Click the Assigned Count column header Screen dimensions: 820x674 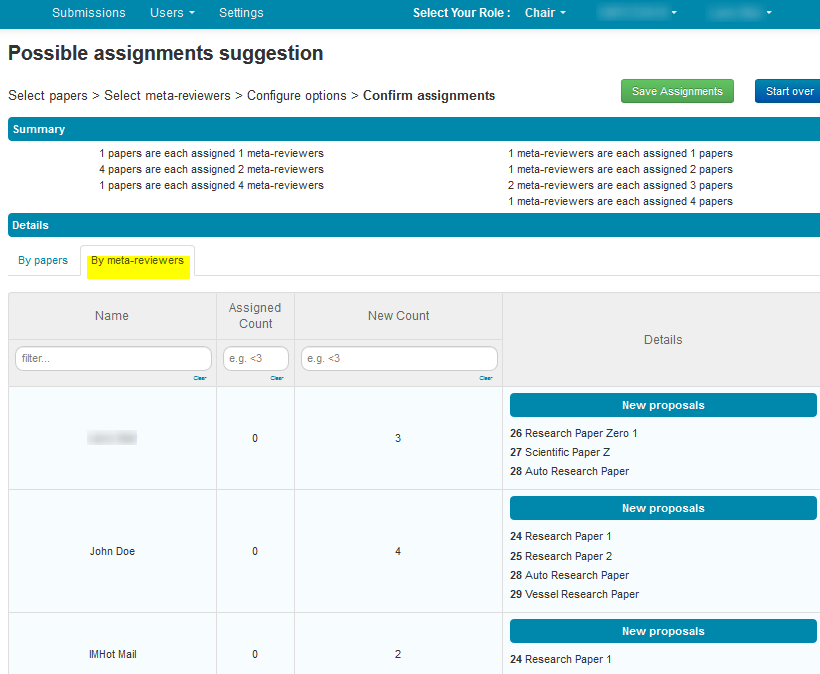[x=255, y=316]
